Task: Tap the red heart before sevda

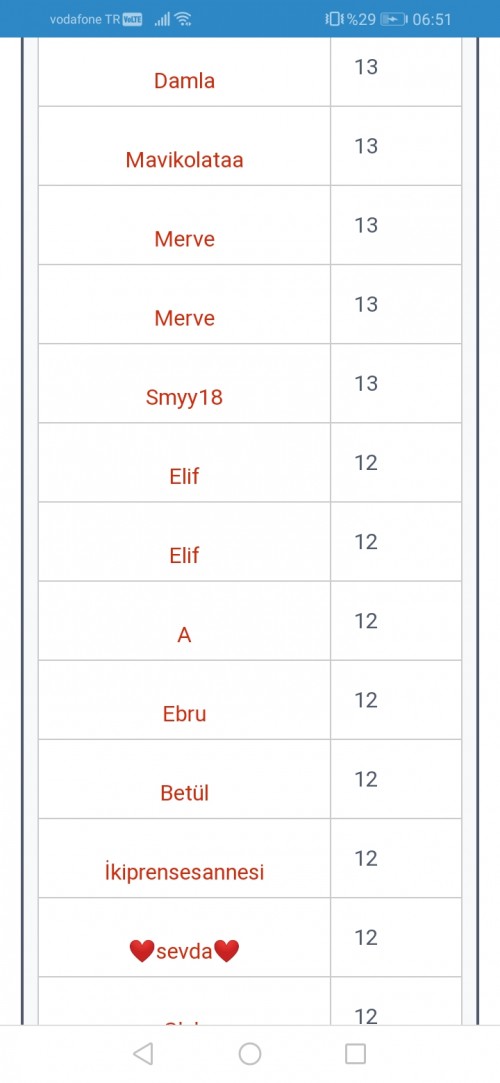Action: coord(141,951)
